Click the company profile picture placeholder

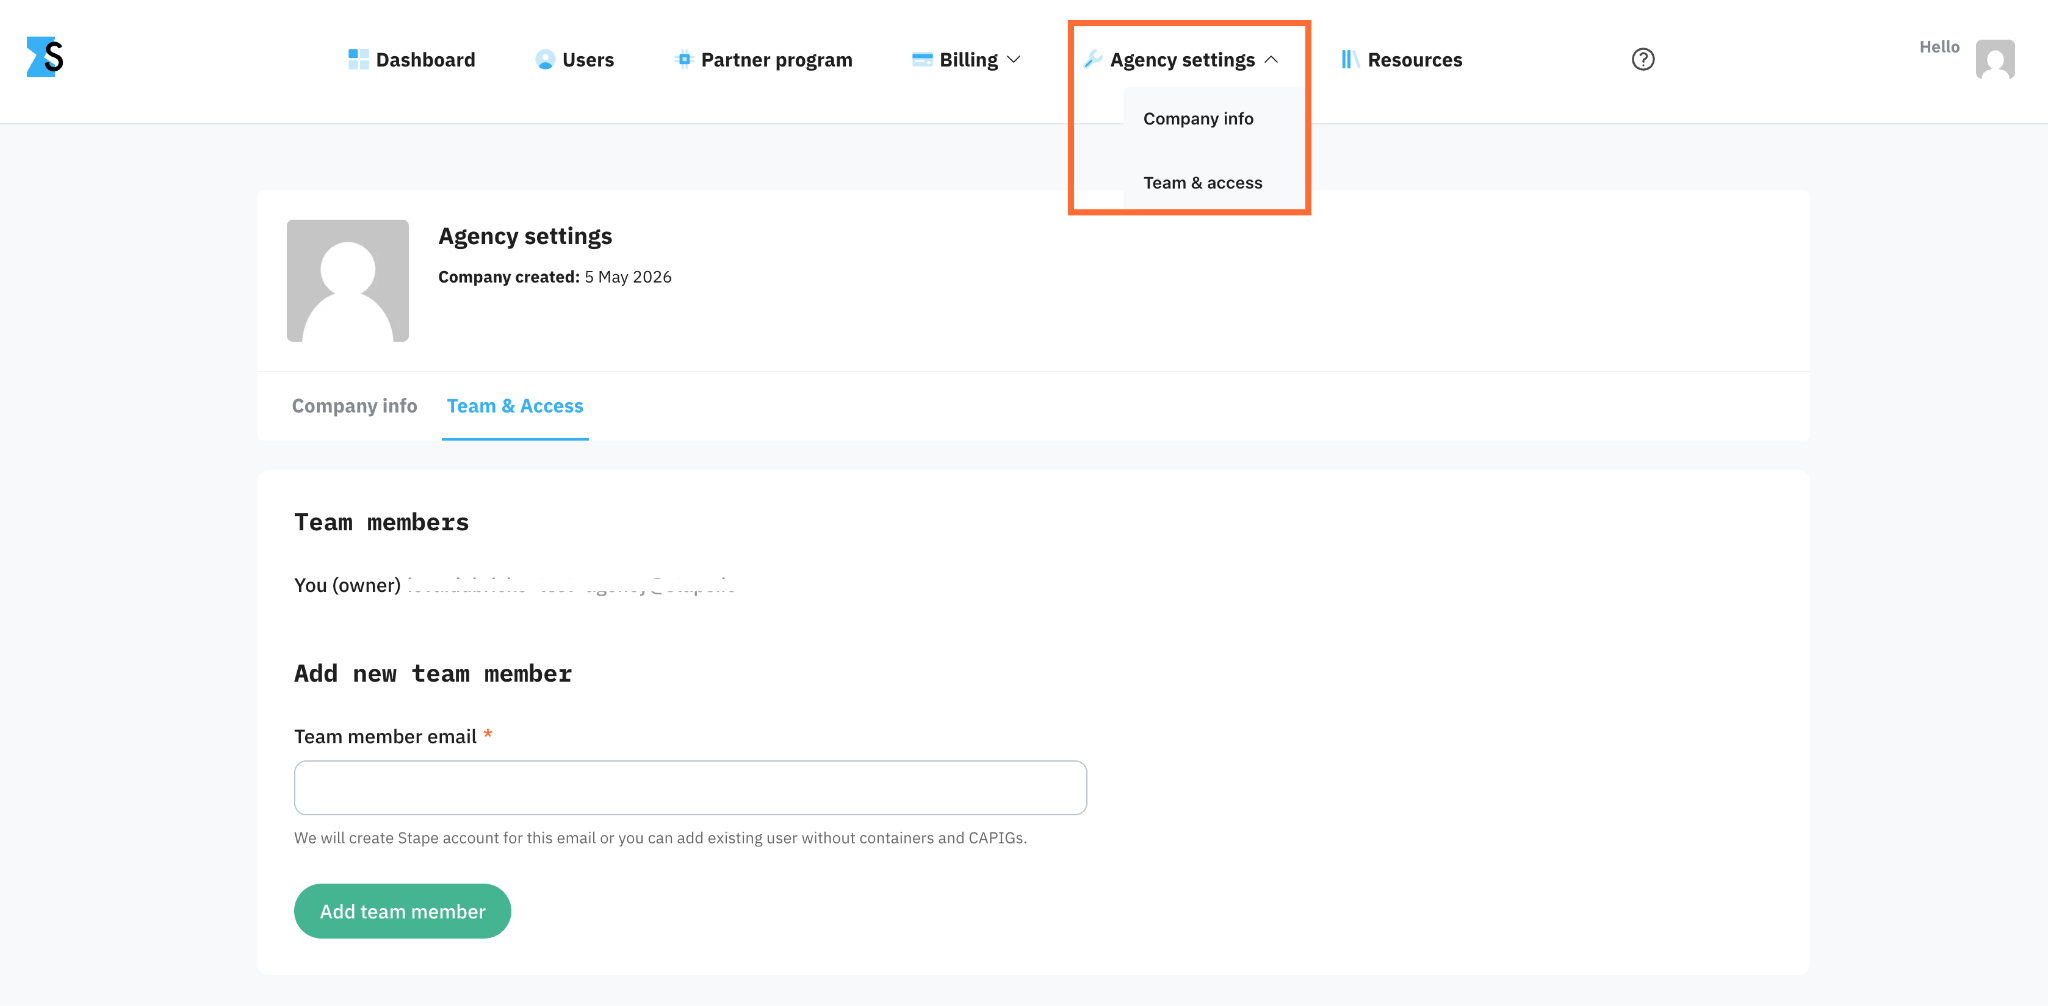348,281
